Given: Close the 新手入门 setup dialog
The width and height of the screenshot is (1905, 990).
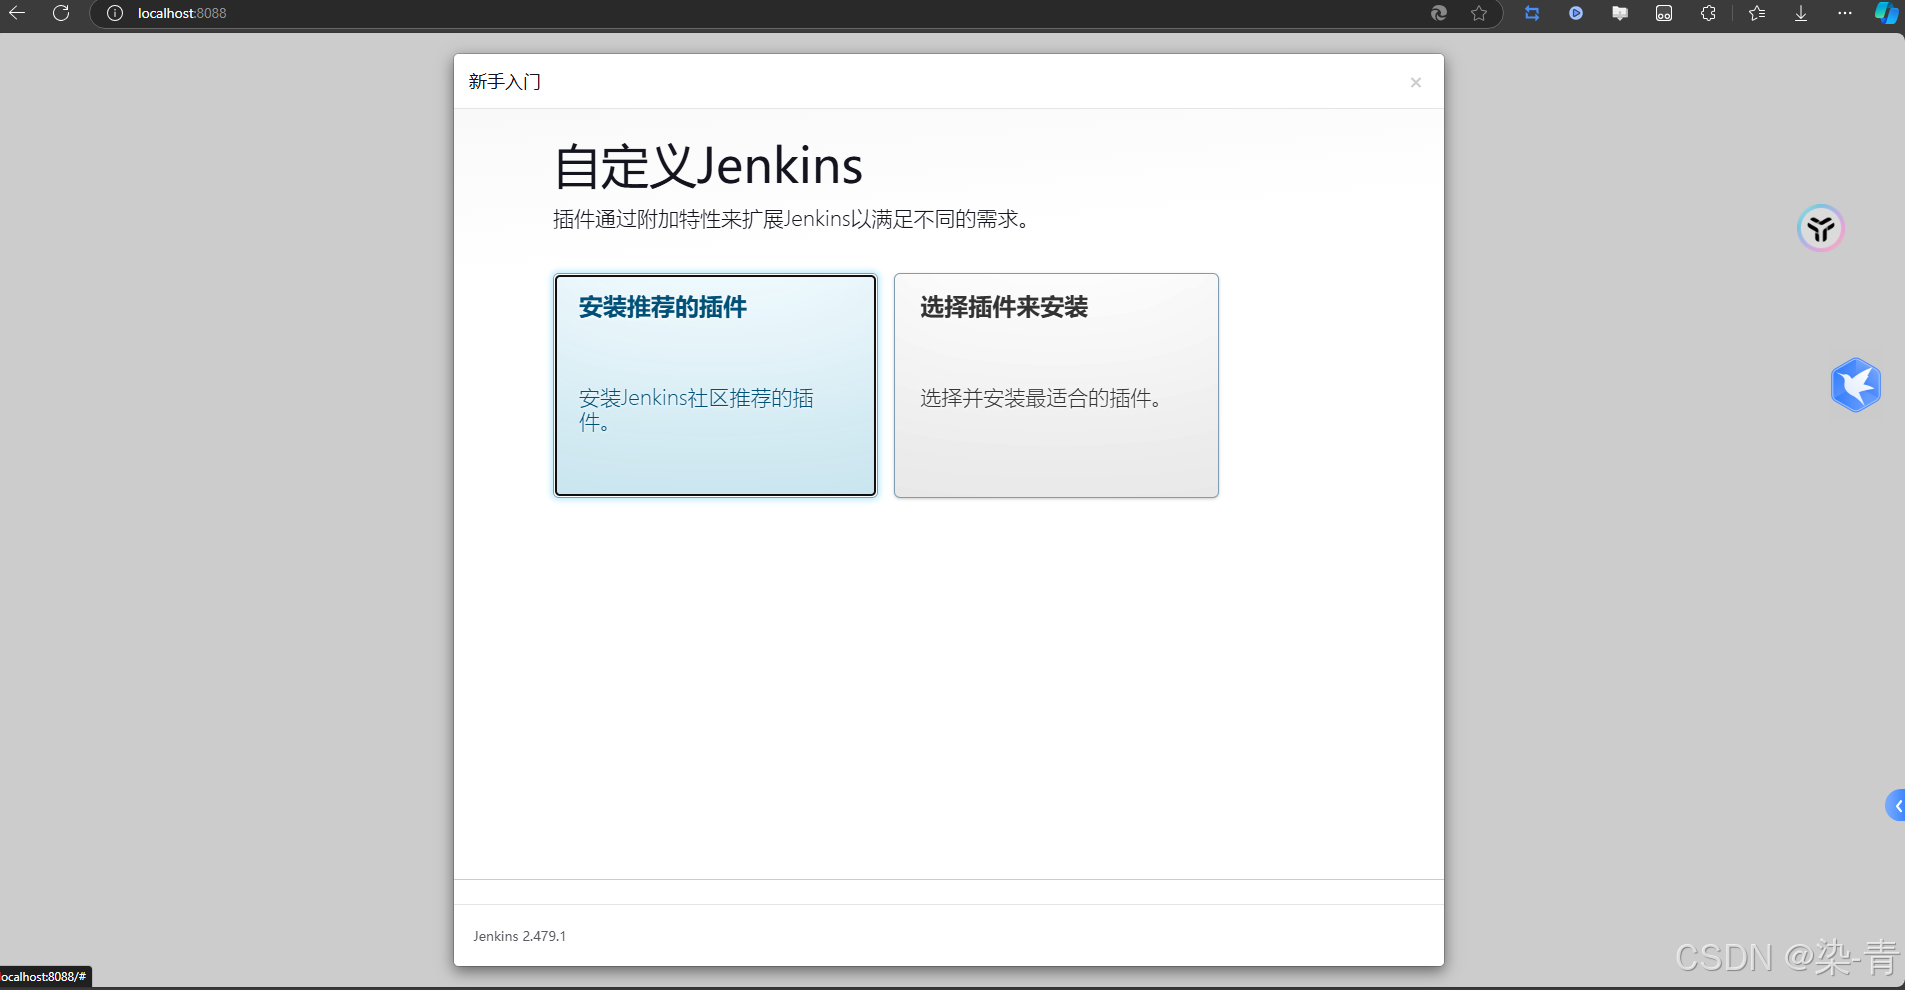Looking at the screenshot, I should (x=1416, y=82).
